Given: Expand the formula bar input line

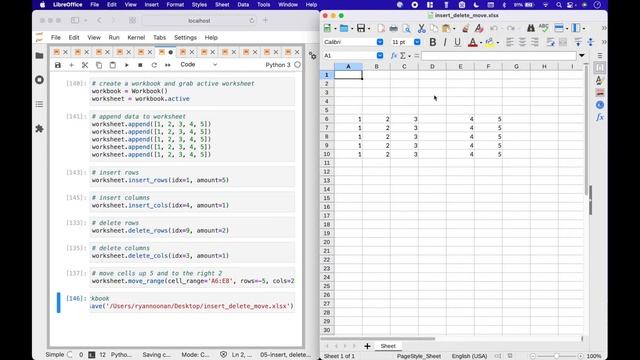Looking at the screenshot, I should click(582, 56).
